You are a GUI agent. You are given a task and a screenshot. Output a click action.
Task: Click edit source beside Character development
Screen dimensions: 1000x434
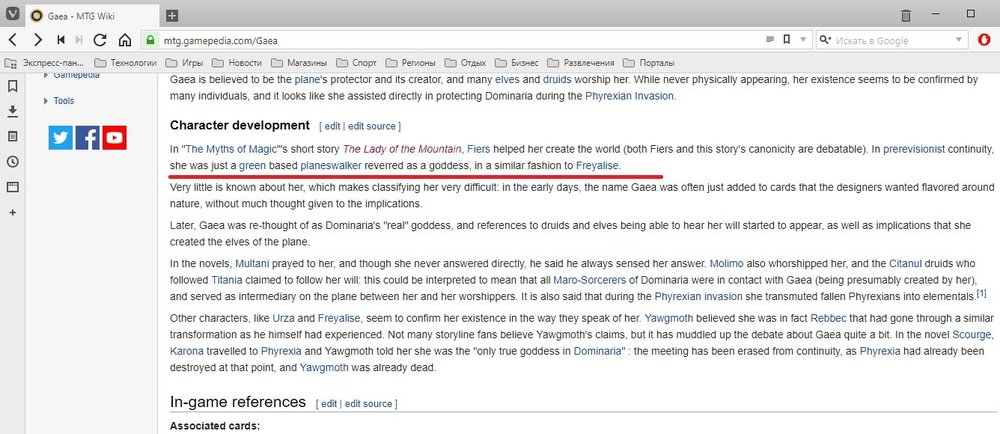(371, 126)
